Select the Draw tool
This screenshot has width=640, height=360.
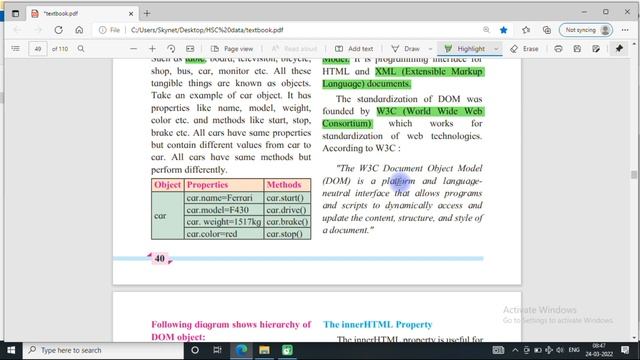405,49
